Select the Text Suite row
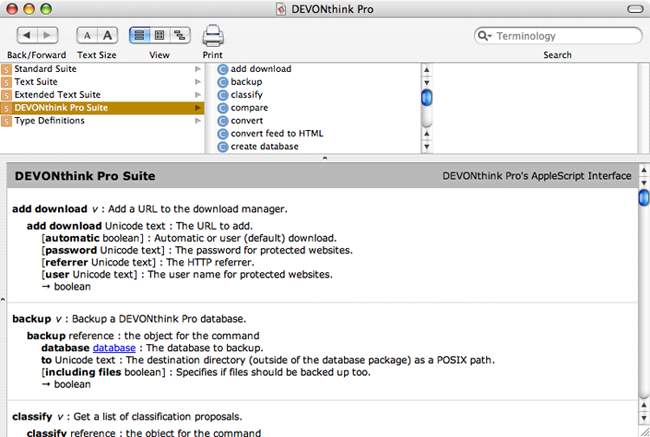Image resolution: width=650 pixels, height=437 pixels. 102,82
